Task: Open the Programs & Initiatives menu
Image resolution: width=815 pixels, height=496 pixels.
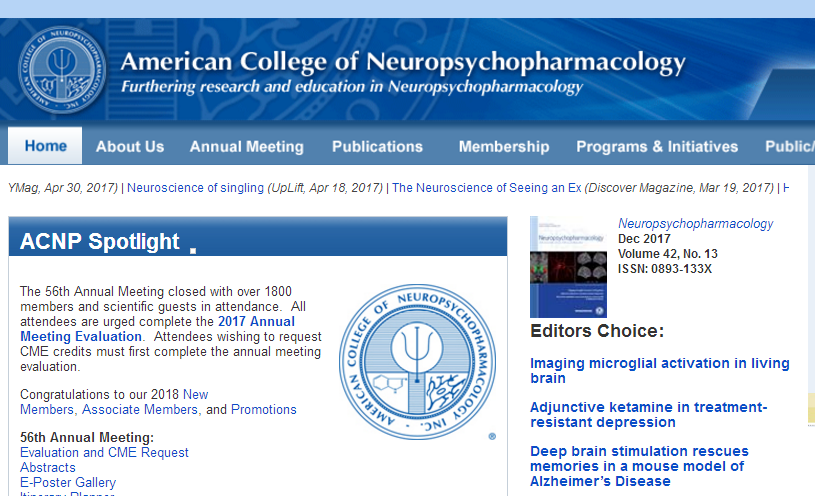Action: click(657, 147)
